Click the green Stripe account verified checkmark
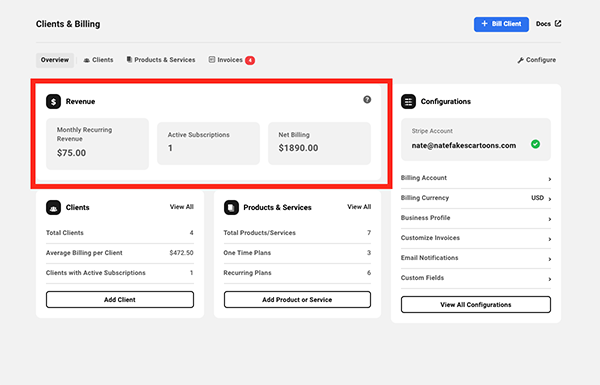600x385 pixels. [535, 144]
